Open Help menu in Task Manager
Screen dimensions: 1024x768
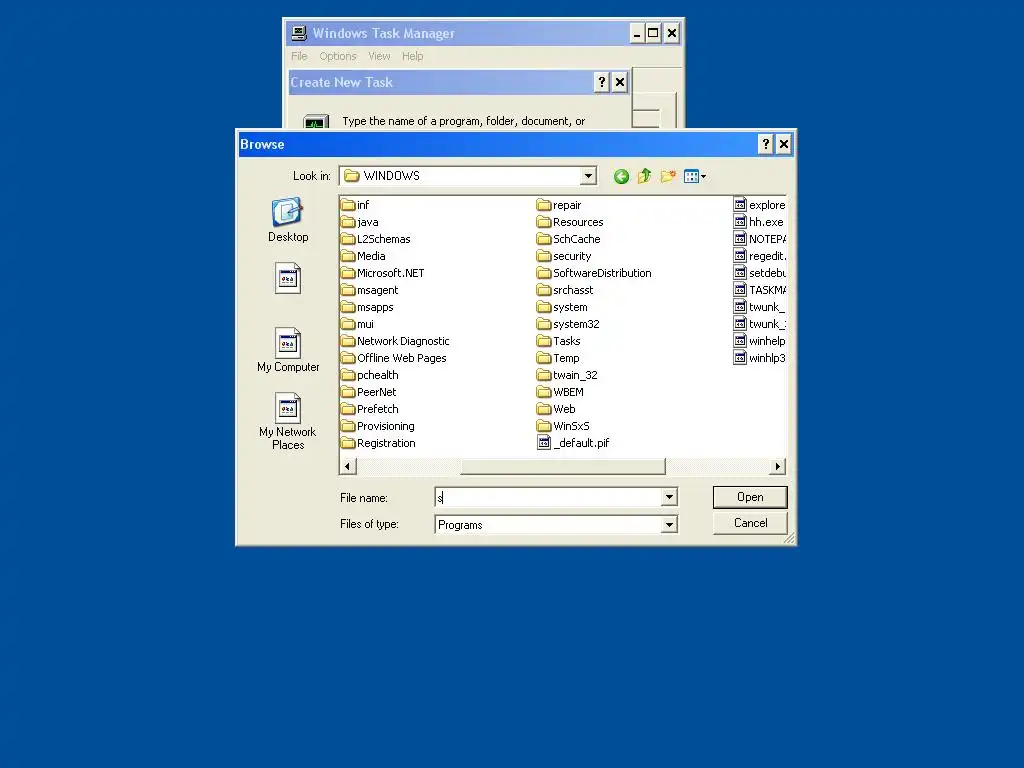(412, 56)
